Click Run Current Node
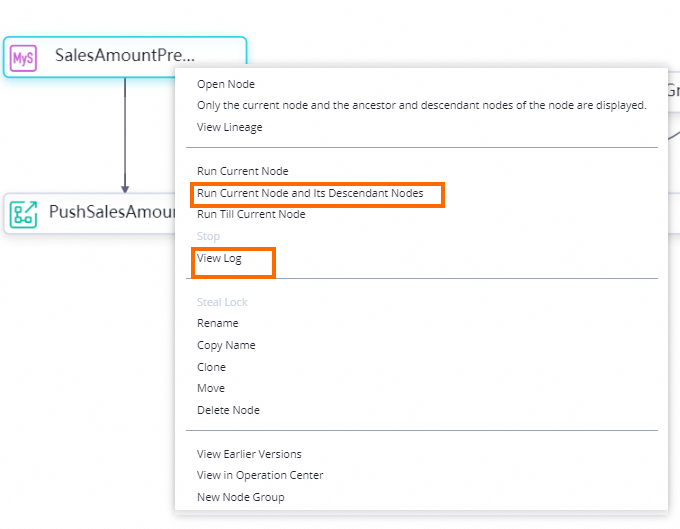The width and height of the screenshot is (680, 529). 242,171
